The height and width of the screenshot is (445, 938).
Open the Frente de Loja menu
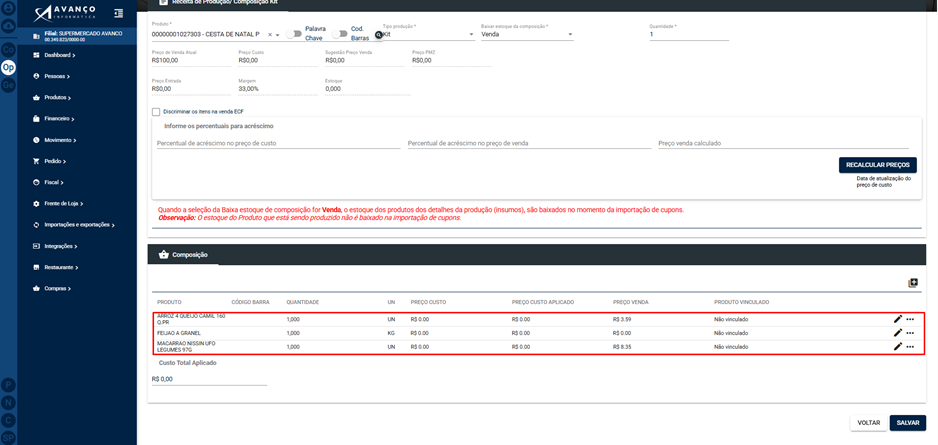tap(63, 204)
